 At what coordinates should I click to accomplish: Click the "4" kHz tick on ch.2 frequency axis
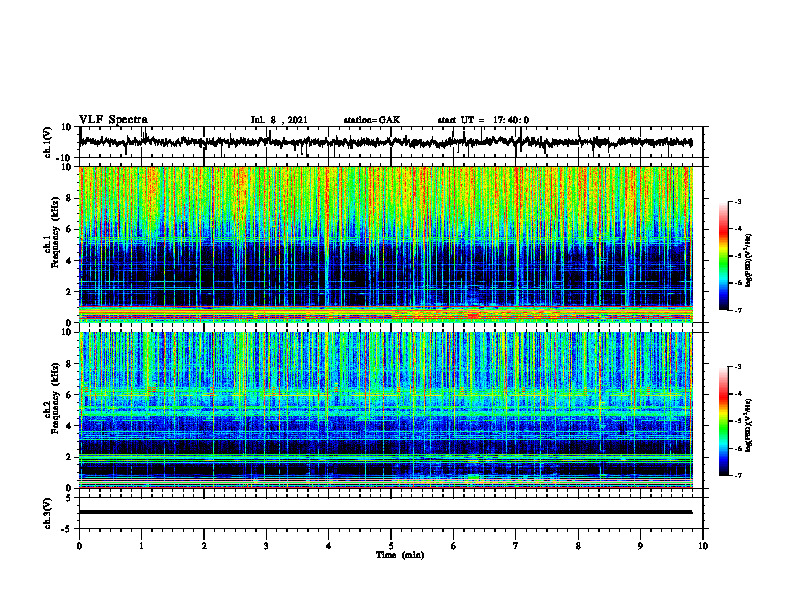click(x=70, y=426)
